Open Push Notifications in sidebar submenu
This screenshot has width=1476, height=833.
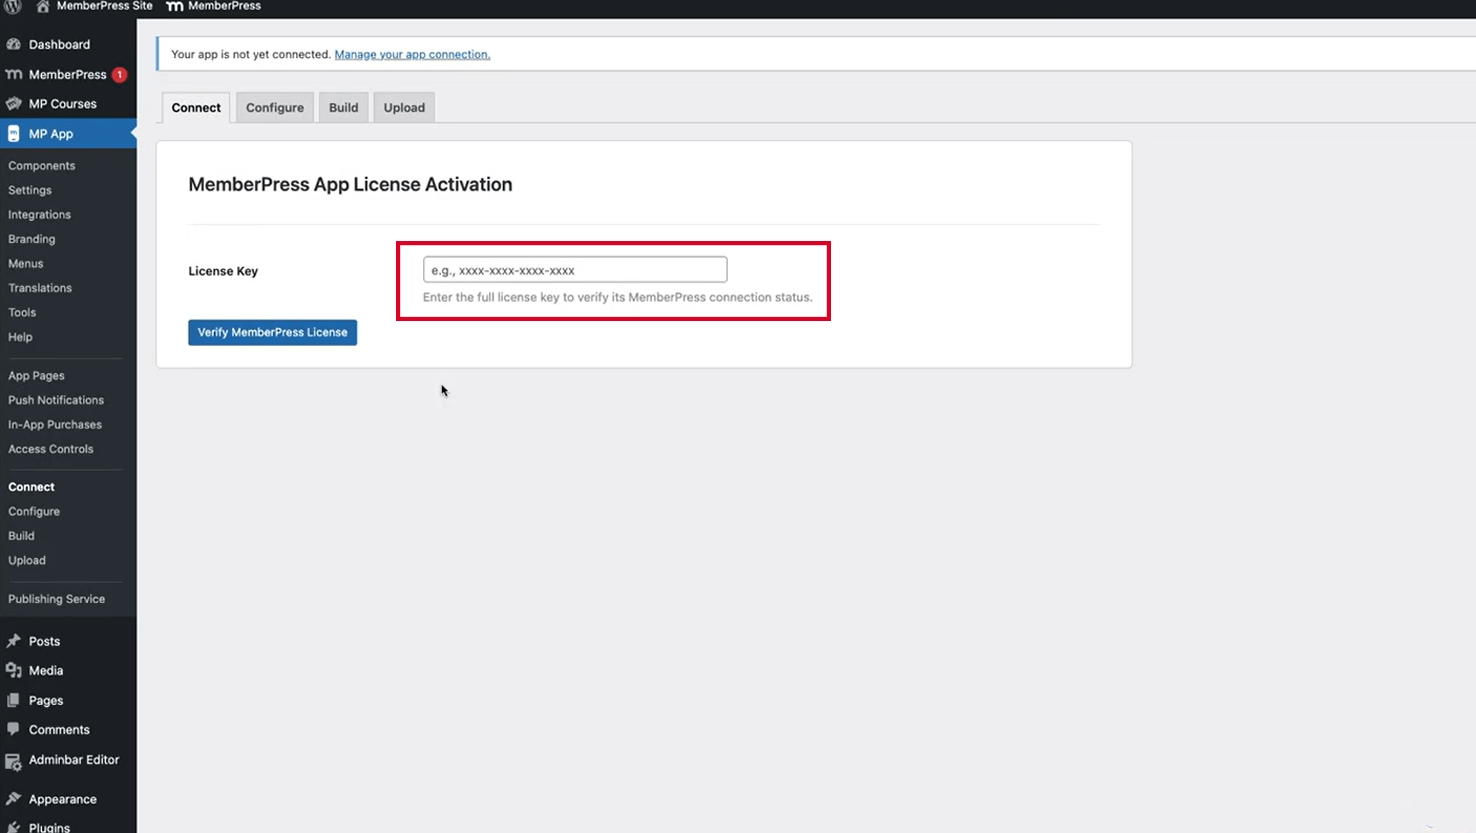point(56,400)
